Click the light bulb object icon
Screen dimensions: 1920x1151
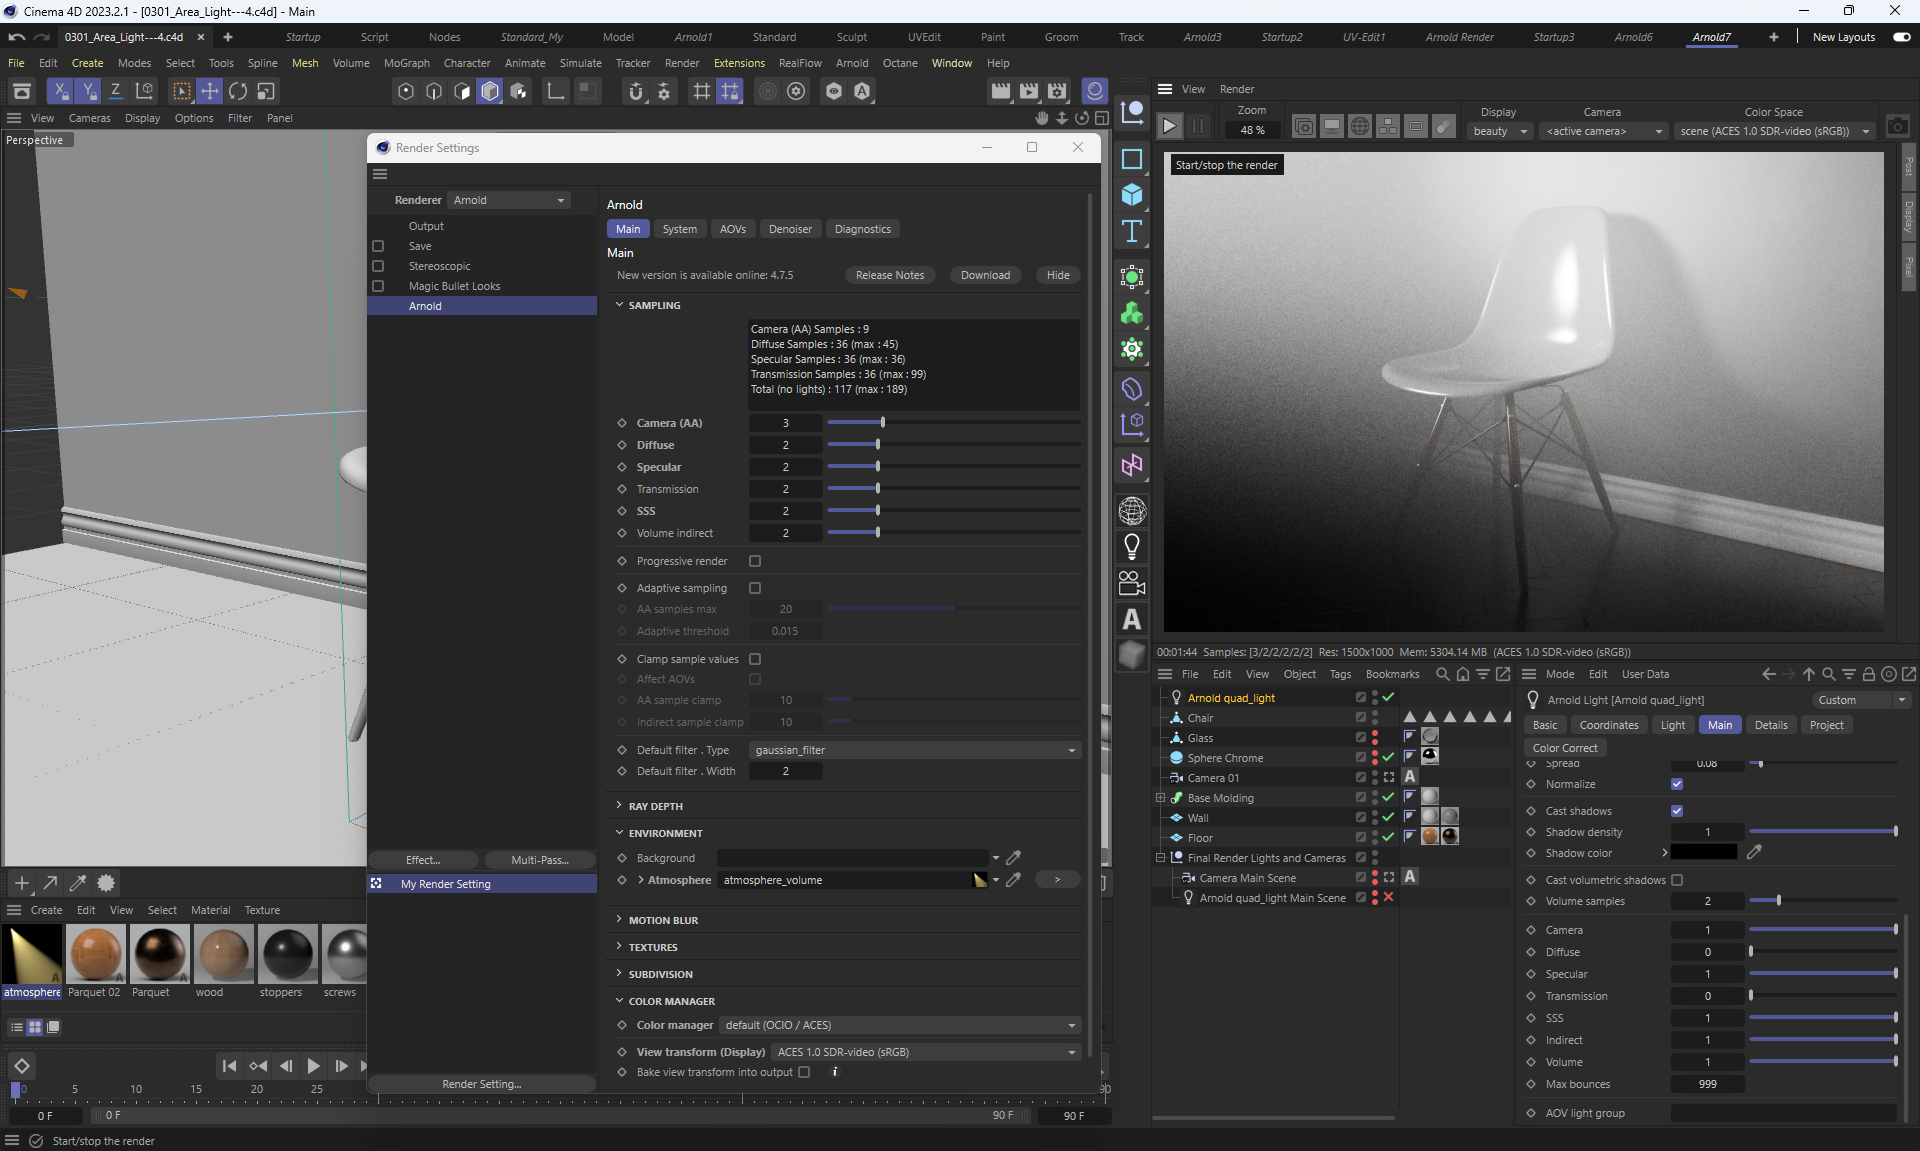point(1132,547)
